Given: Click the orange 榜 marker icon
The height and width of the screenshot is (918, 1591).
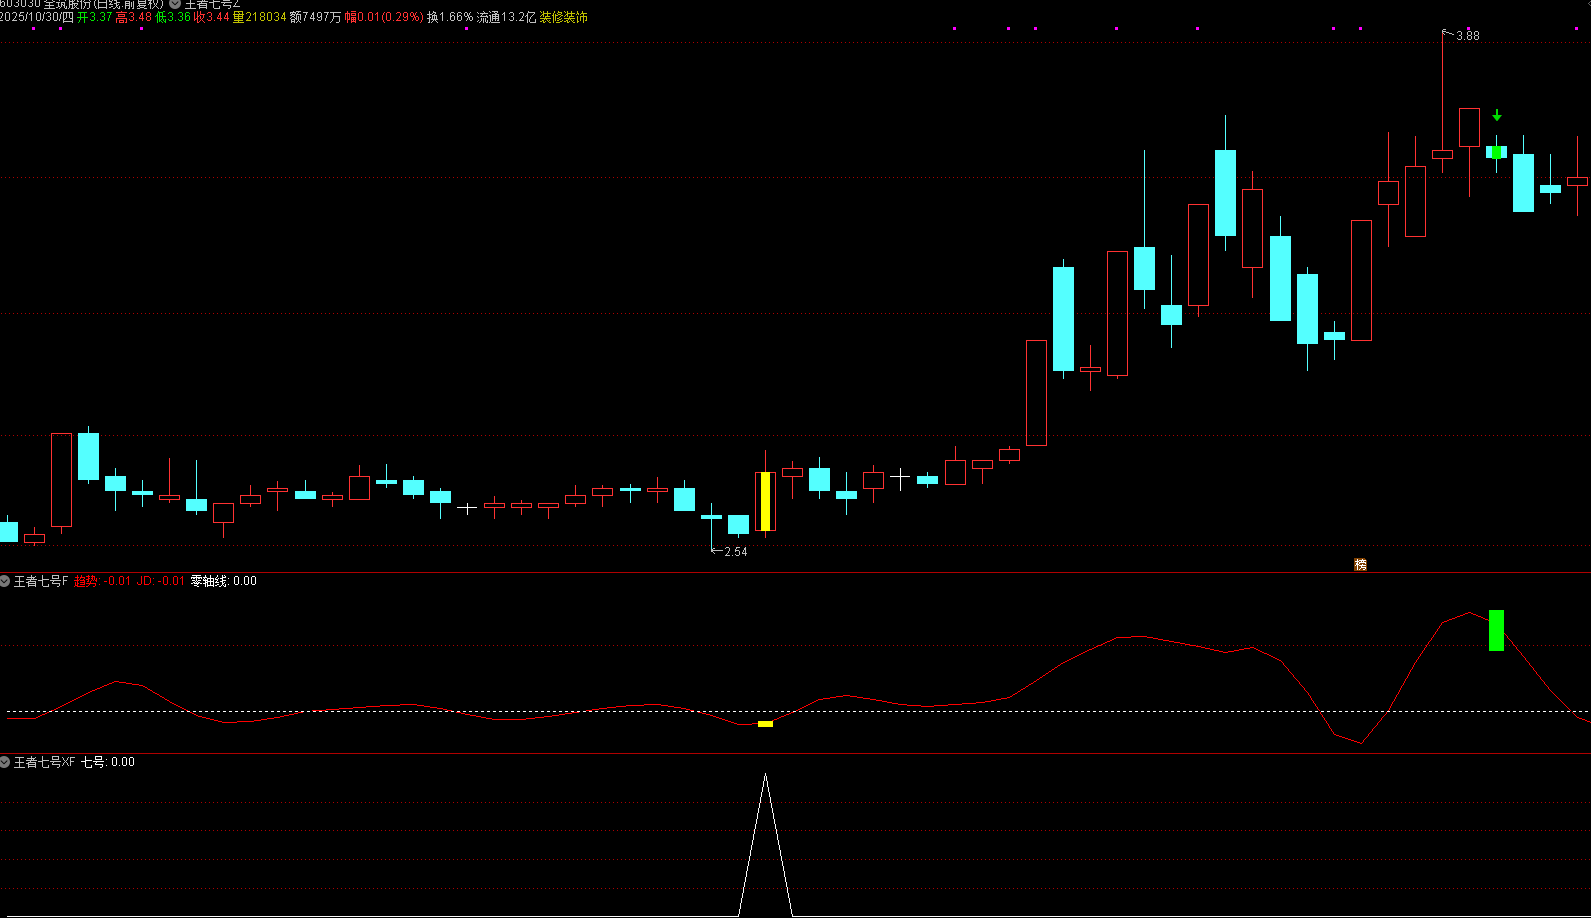Looking at the screenshot, I should pos(1360,564).
